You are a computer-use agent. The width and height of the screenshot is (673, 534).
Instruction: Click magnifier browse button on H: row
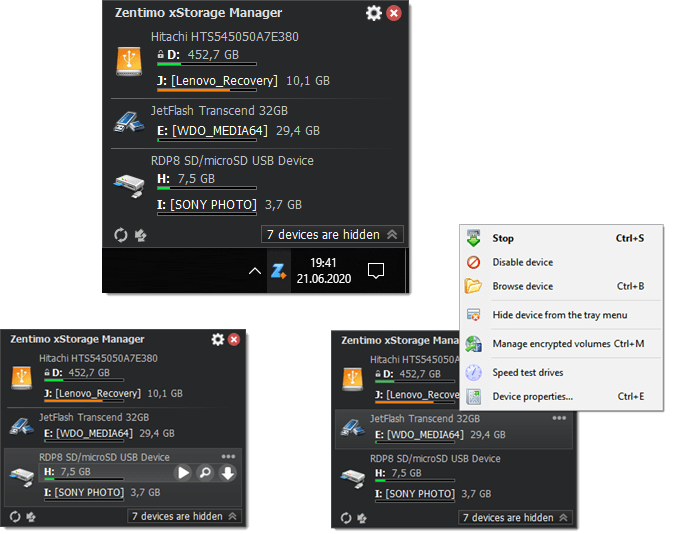(205, 473)
